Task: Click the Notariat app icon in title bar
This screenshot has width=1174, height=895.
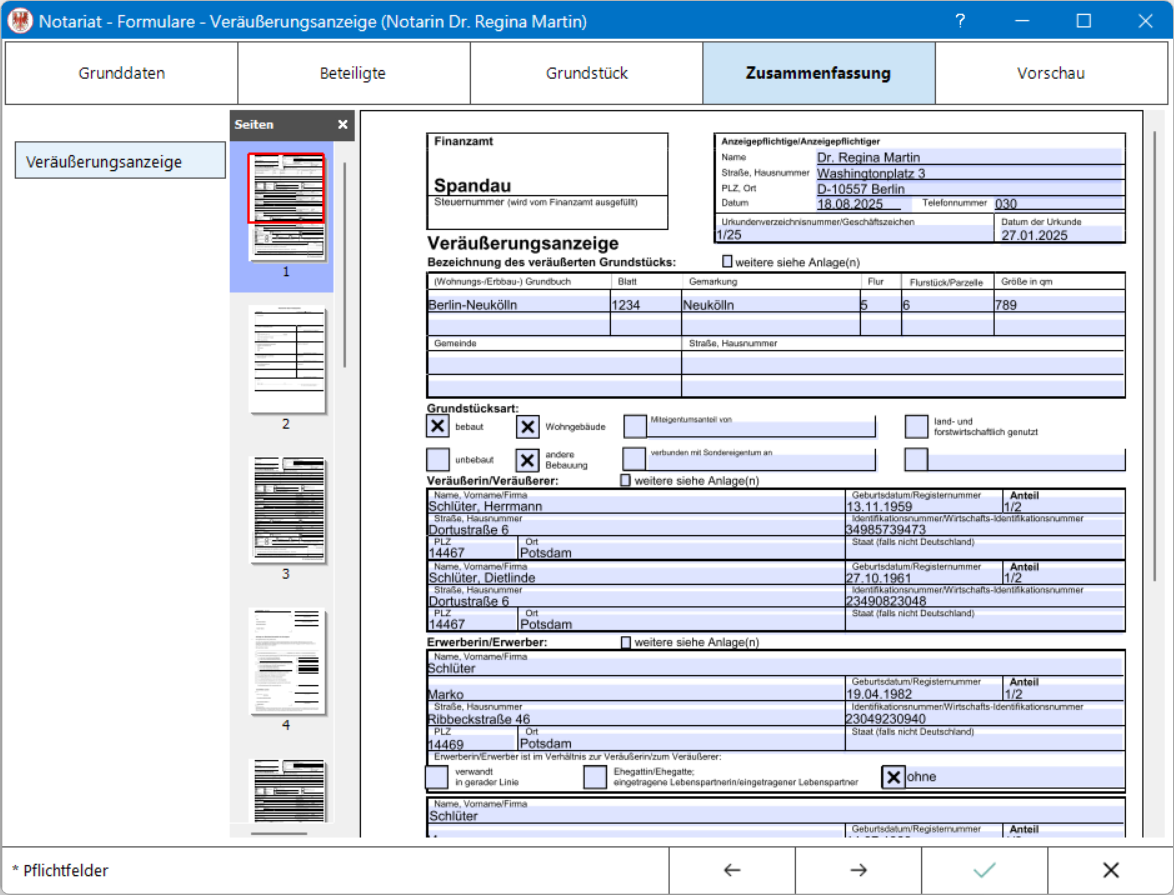Action: click(x=20, y=21)
